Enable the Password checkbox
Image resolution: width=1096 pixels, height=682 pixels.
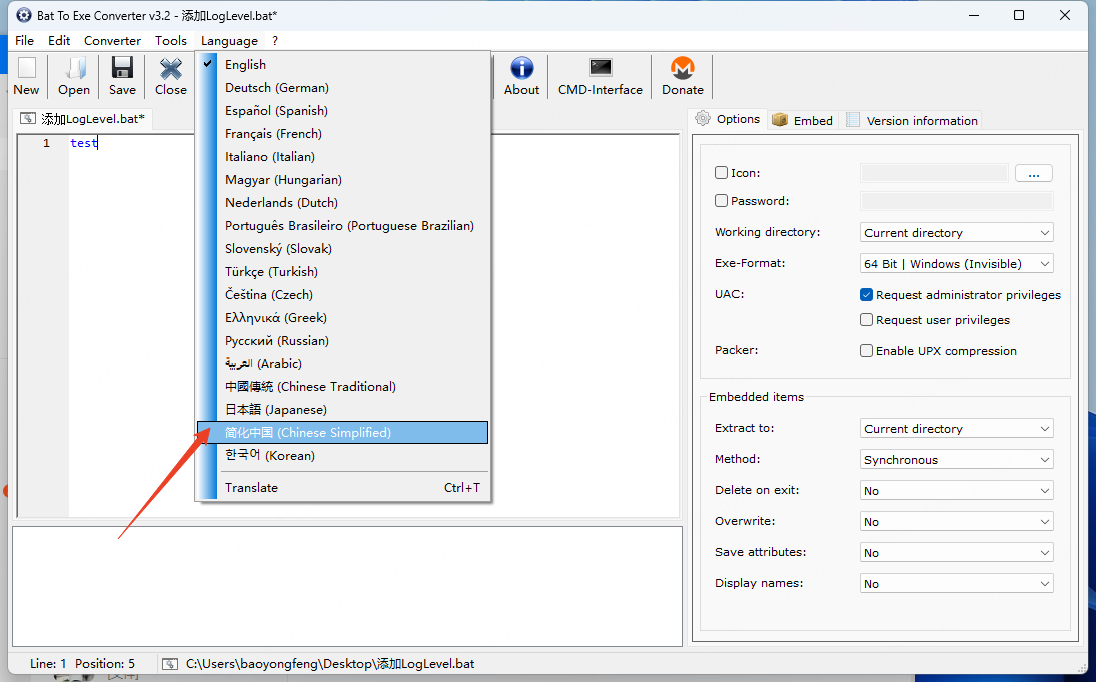721,201
